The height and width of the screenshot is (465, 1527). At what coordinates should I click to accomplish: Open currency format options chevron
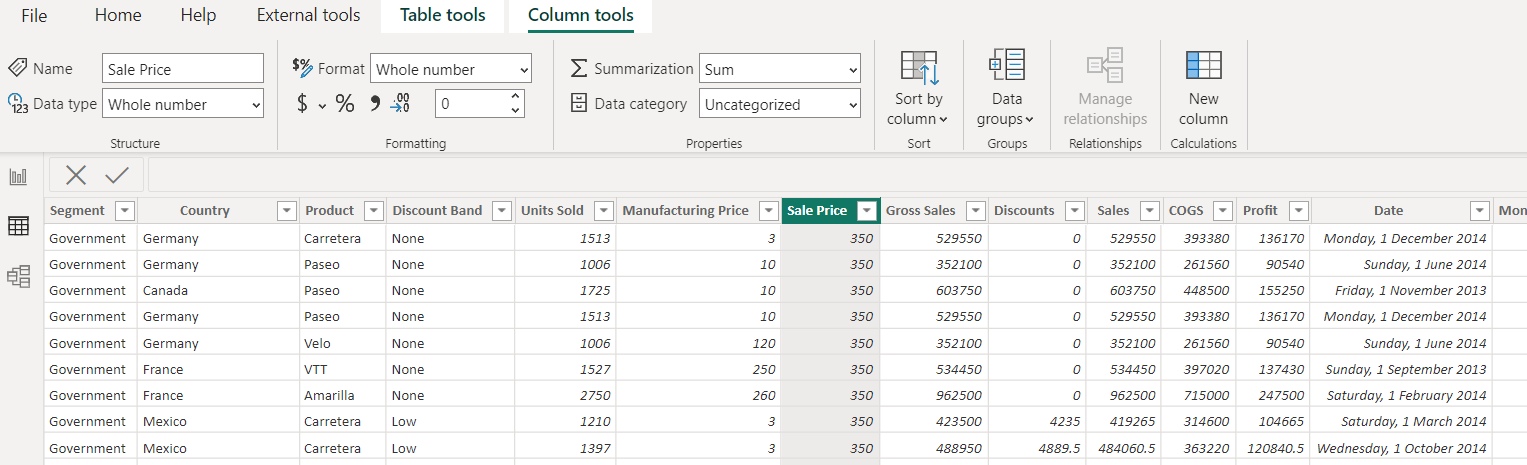tap(322, 105)
